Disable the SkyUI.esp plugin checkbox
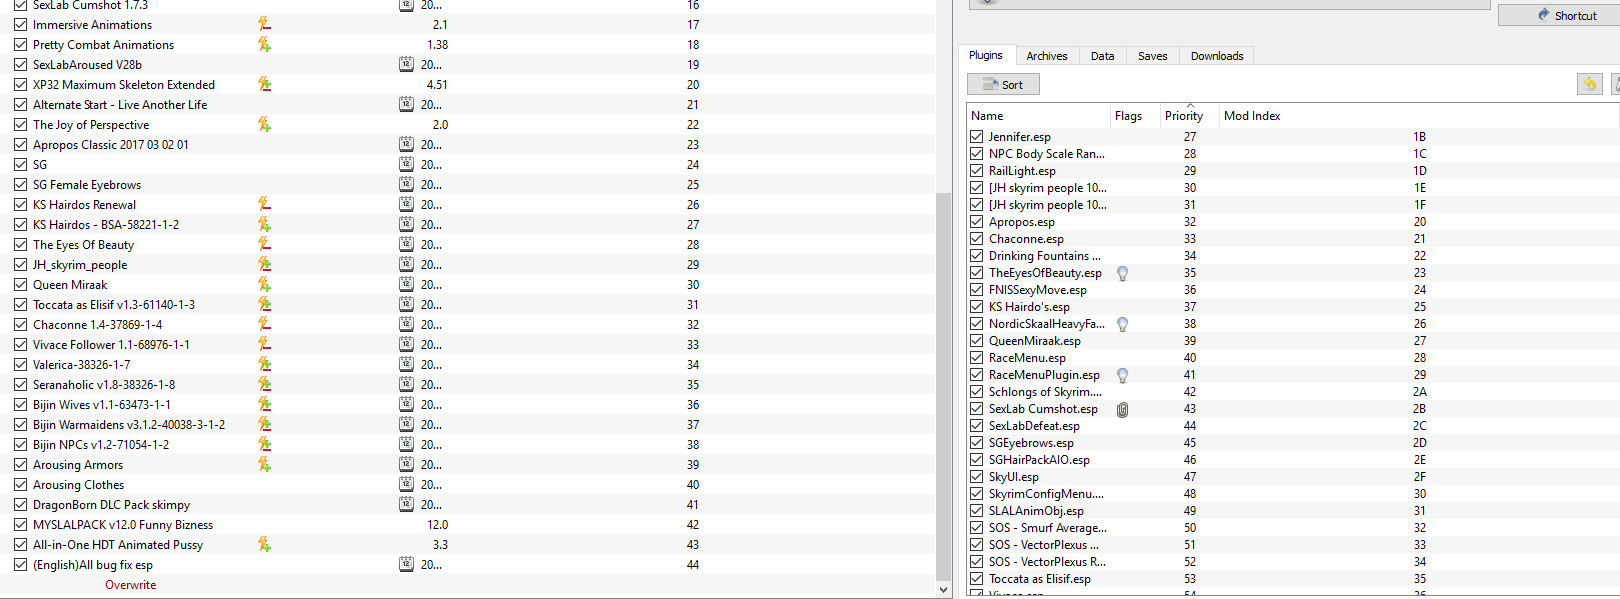Viewport: 1620px width, 599px height. (x=976, y=477)
